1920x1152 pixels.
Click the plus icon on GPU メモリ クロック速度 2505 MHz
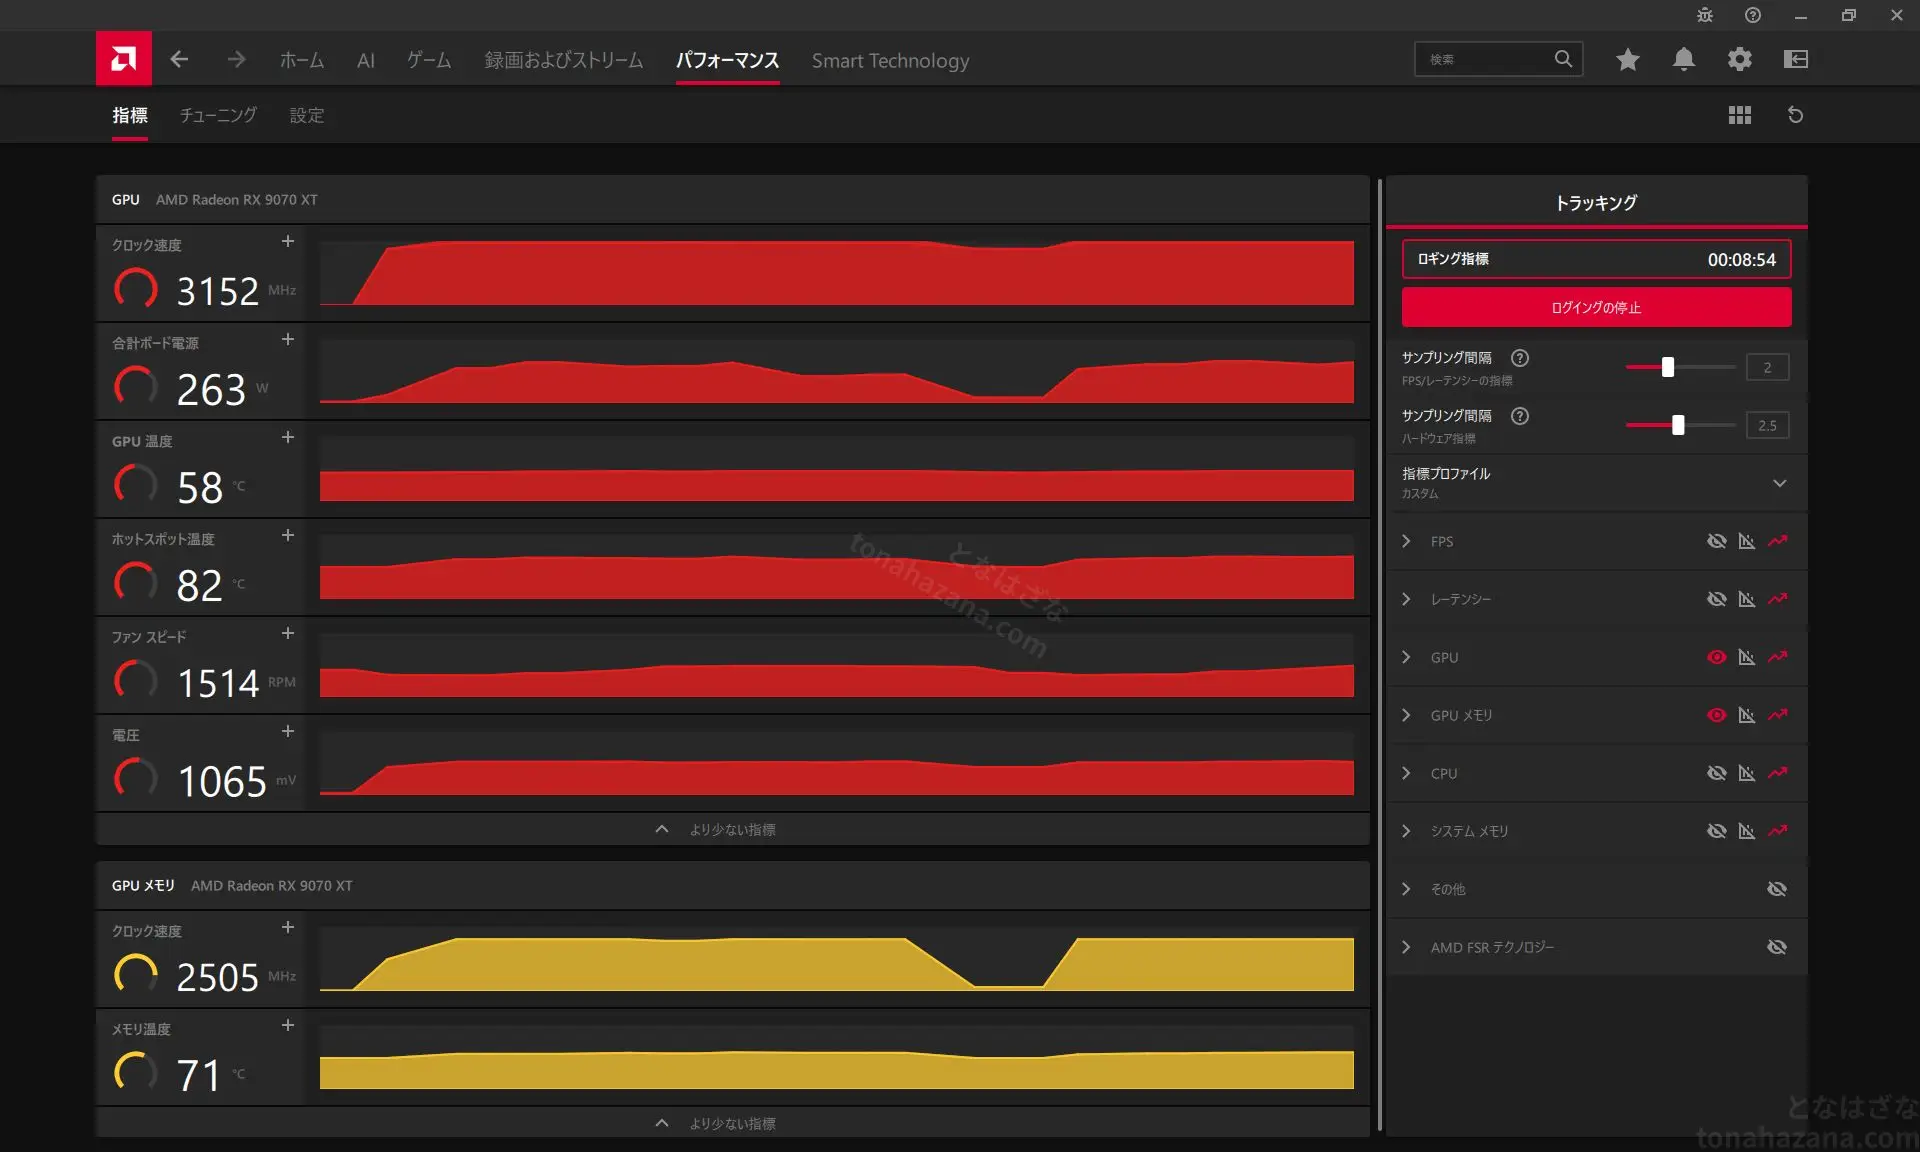click(x=288, y=927)
